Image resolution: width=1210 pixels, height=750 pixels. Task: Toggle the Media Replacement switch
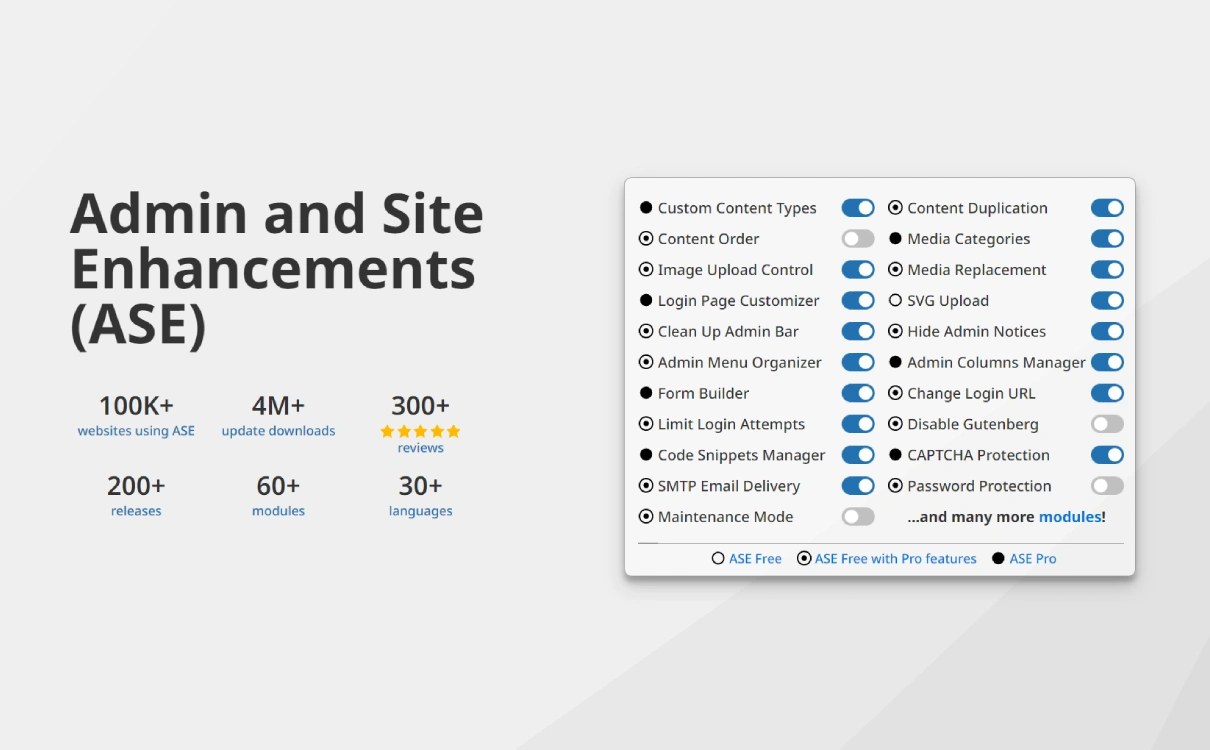click(1107, 270)
